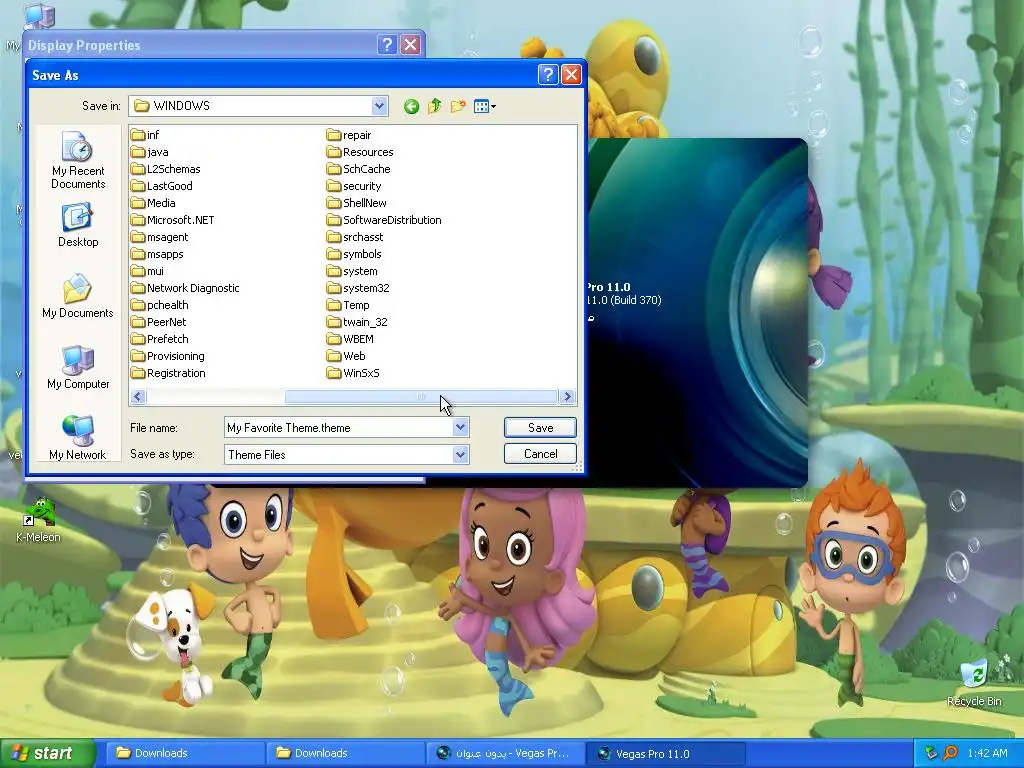
Task: Select the system folder
Action: pyautogui.click(x=352, y=270)
